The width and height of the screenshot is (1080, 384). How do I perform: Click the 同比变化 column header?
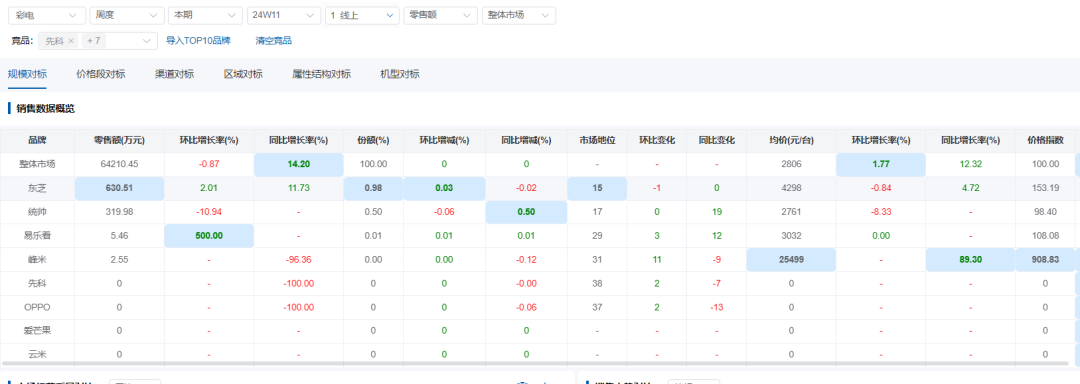[x=717, y=140]
